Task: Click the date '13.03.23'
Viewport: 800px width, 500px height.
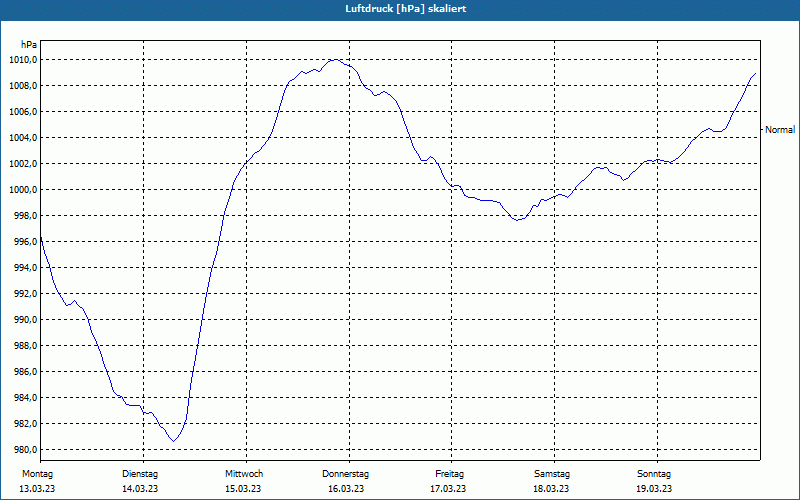Action: (37, 489)
